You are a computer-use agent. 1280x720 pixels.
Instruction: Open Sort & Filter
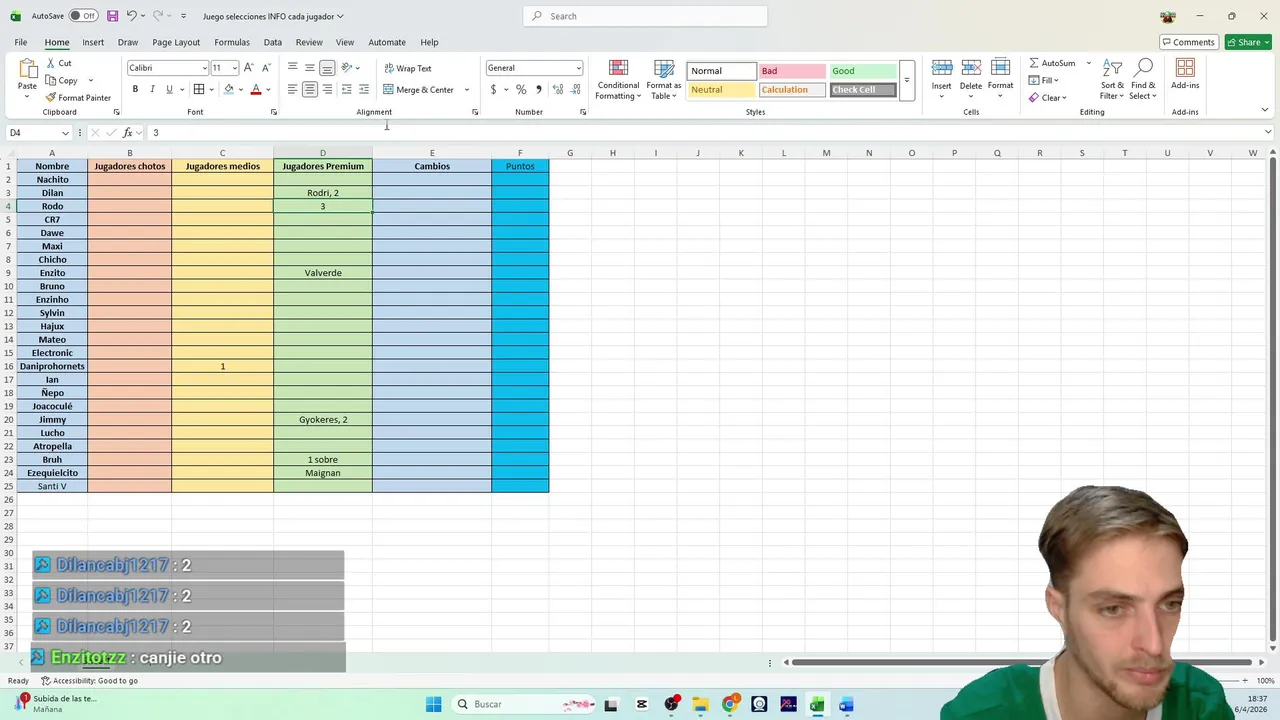[x=1112, y=79]
